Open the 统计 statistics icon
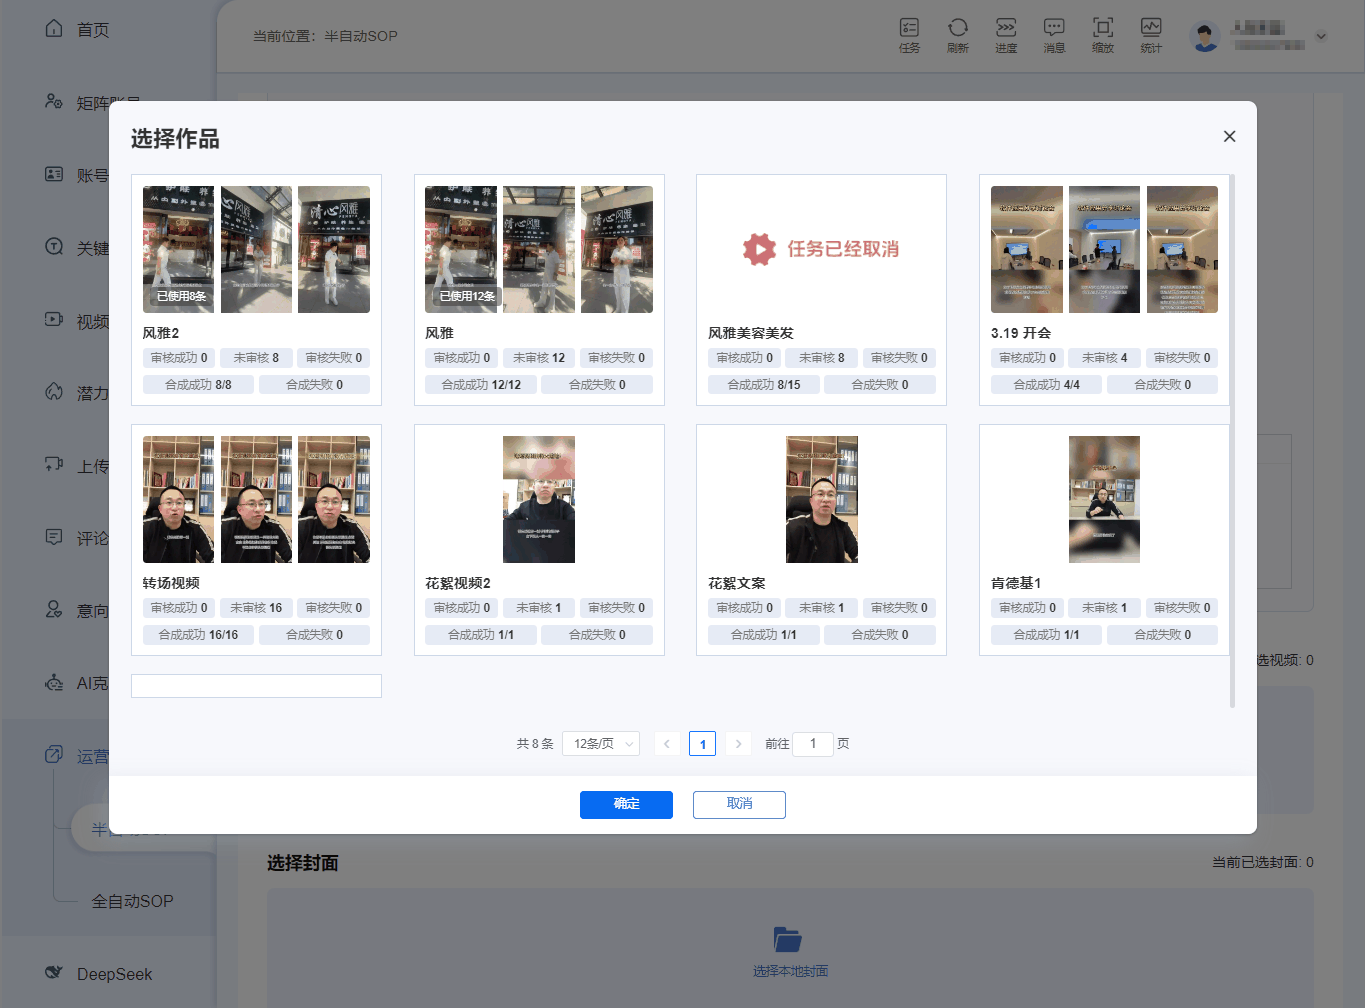The width and height of the screenshot is (1365, 1008). (1151, 28)
